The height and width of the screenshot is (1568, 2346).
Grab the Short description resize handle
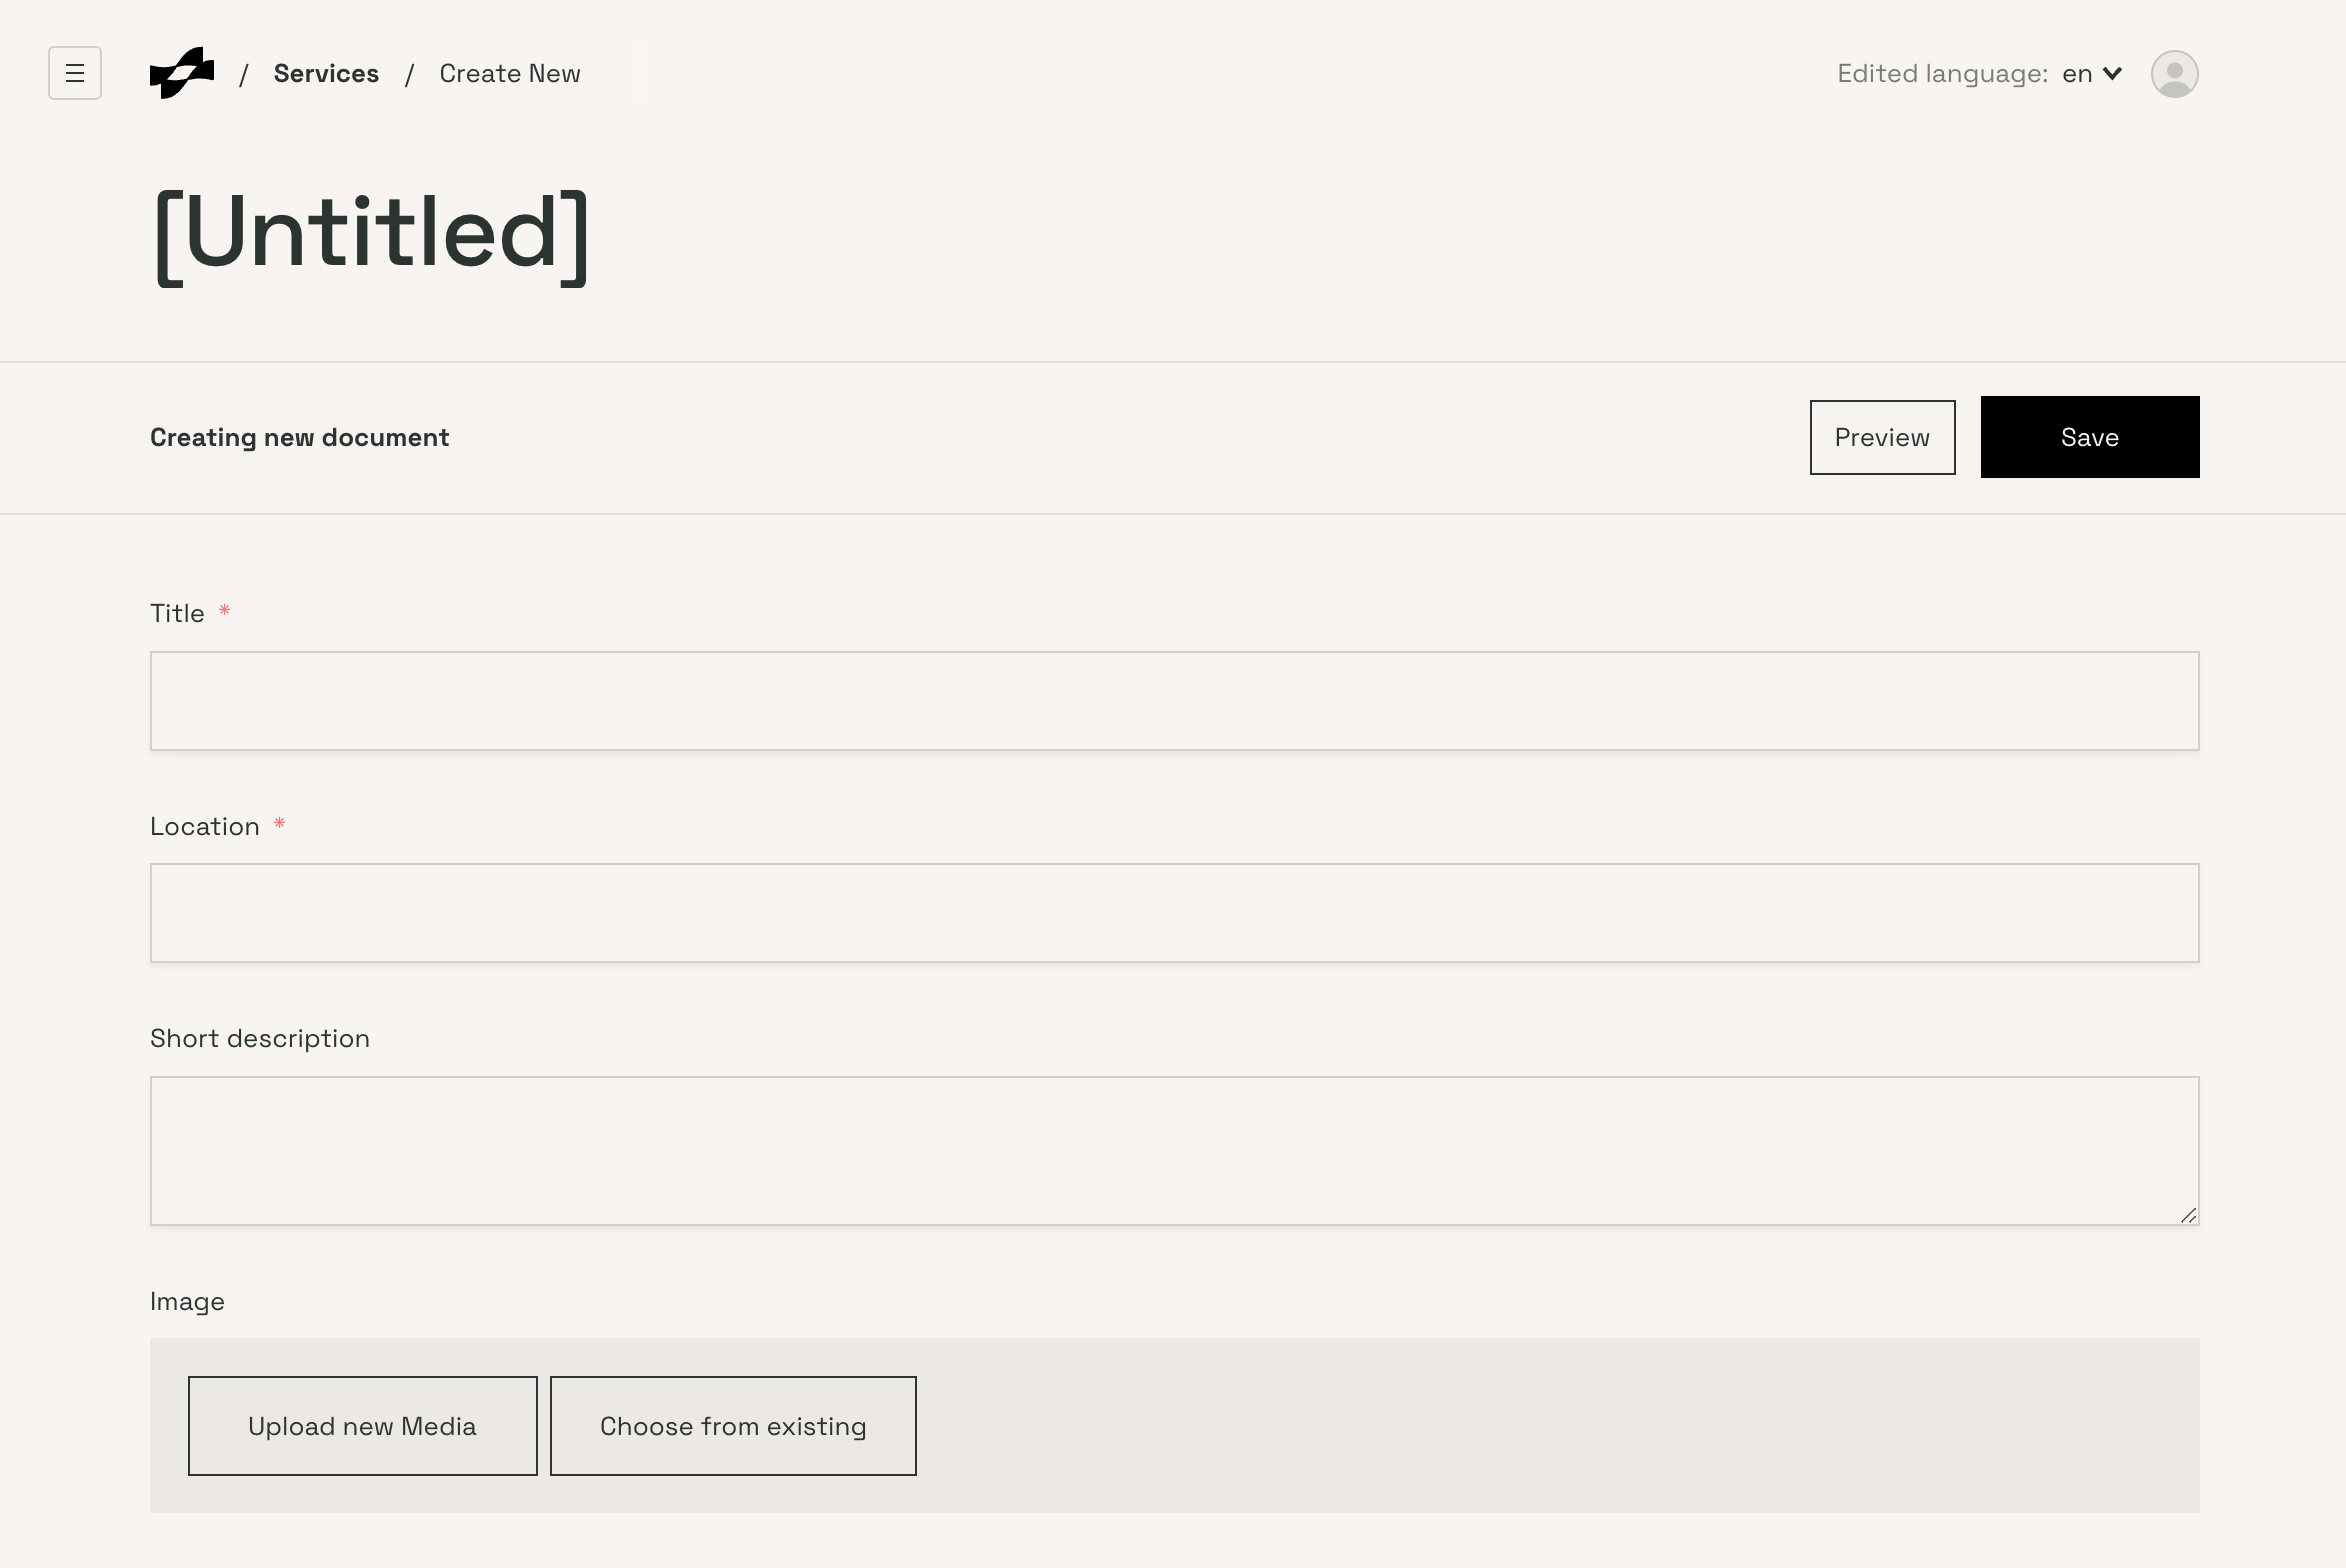(x=2188, y=1215)
